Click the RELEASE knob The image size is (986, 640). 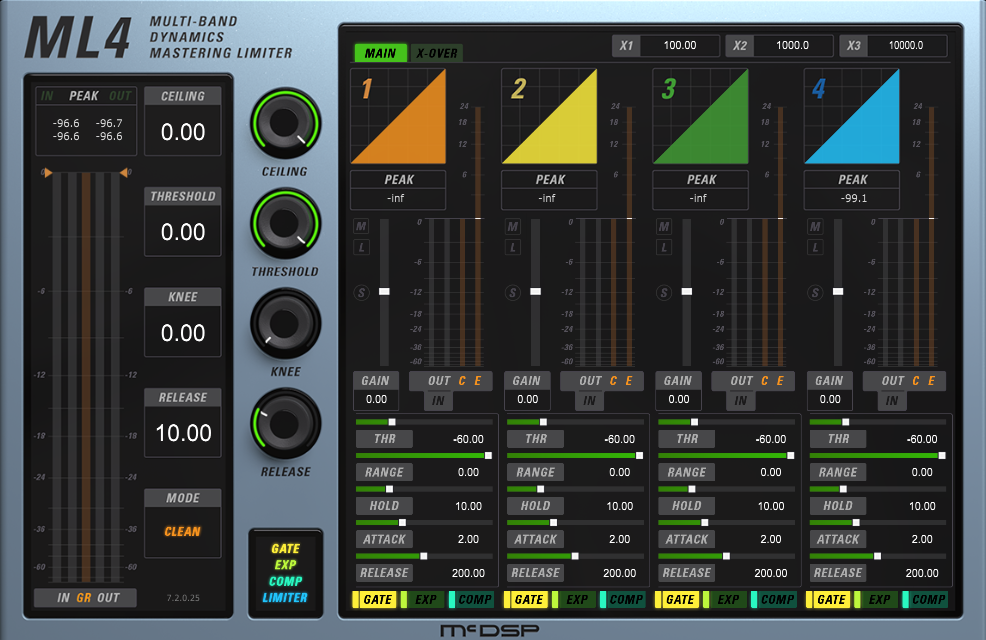click(x=285, y=424)
